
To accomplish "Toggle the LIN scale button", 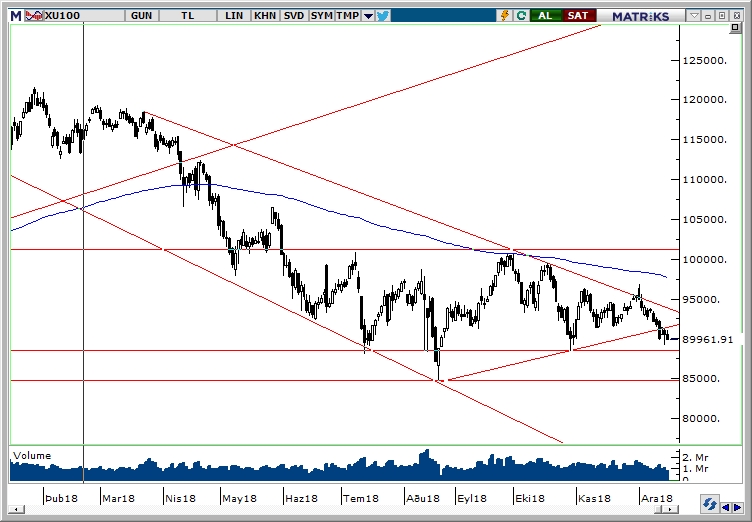I will point(234,16).
